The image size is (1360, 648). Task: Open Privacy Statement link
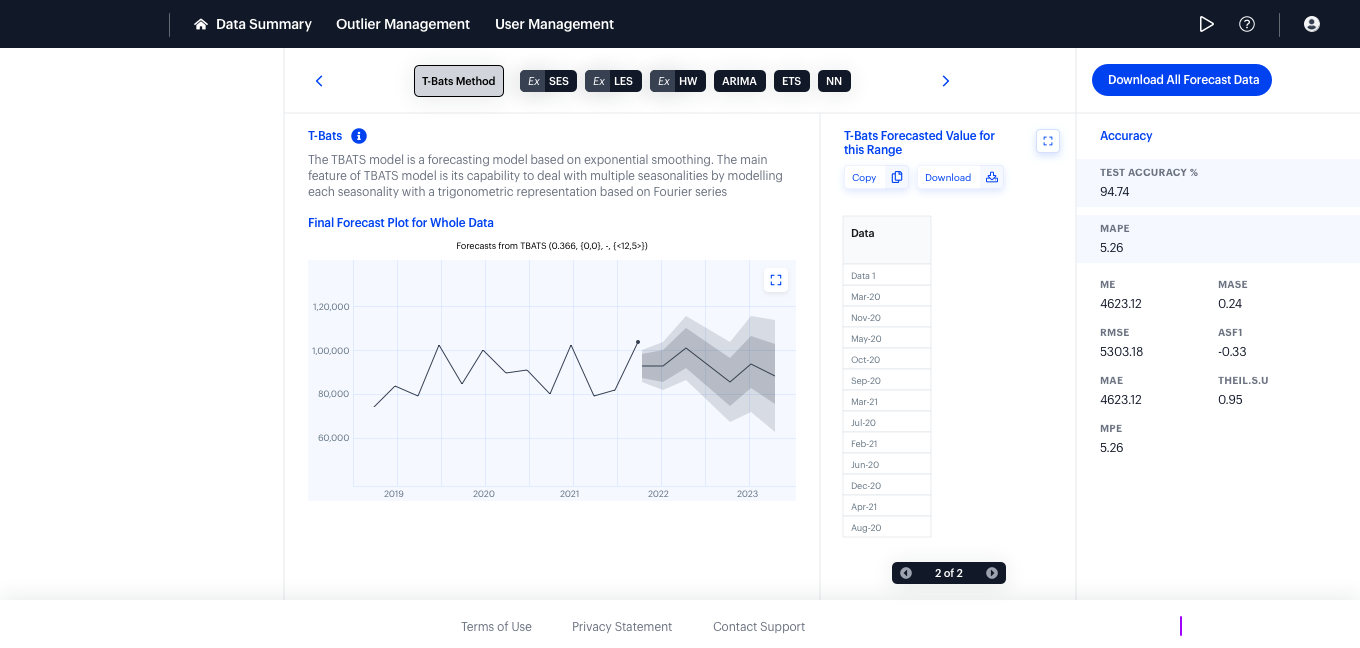tap(622, 627)
